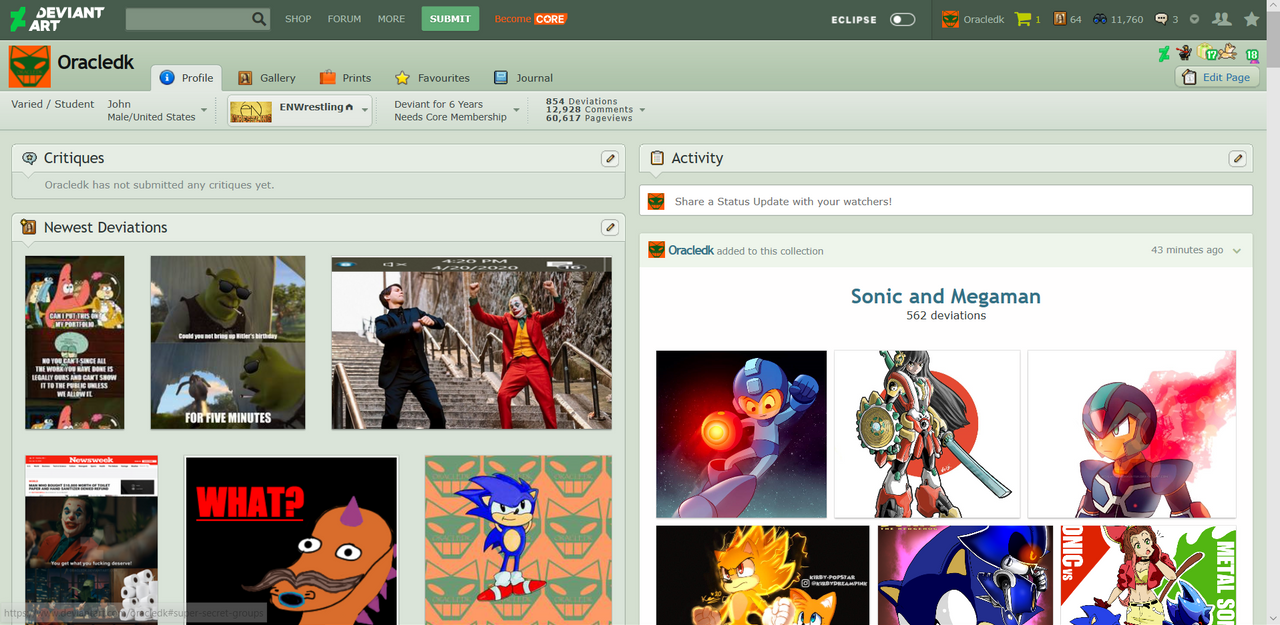
Task: Expand the round arrow menu in header
Action: (1194, 19)
